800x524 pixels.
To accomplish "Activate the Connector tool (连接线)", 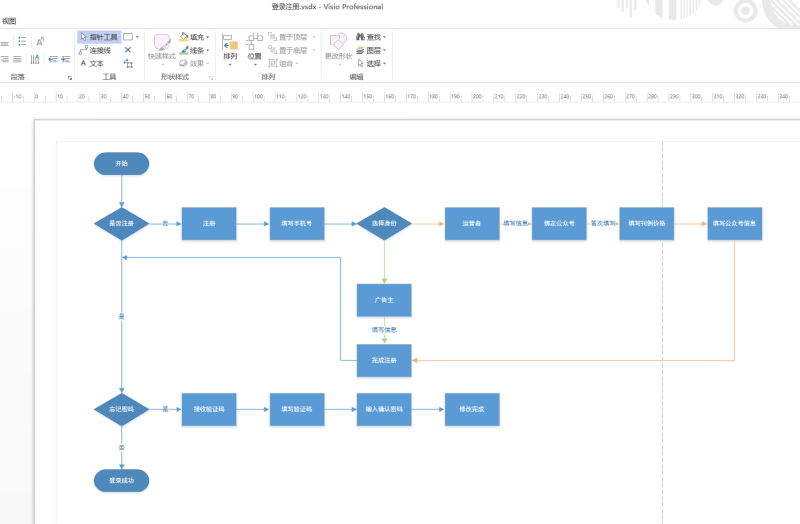I will tap(95, 50).
